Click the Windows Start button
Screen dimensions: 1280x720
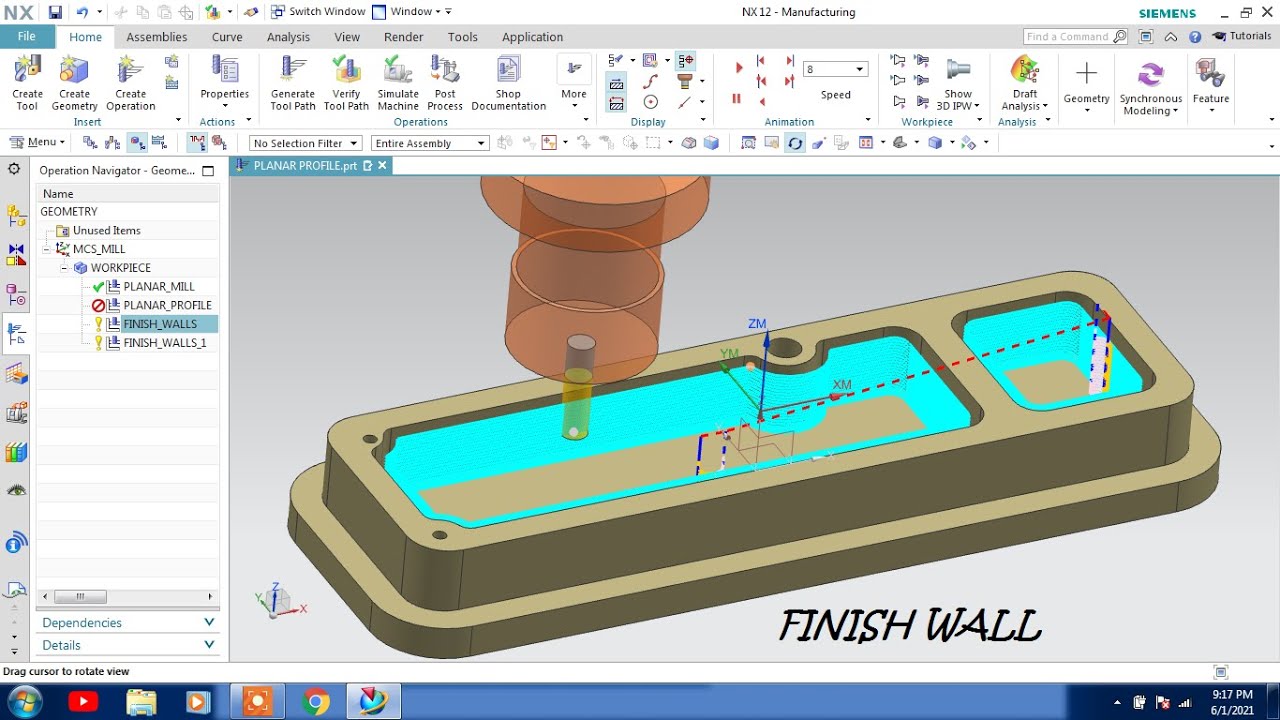(x=25, y=702)
